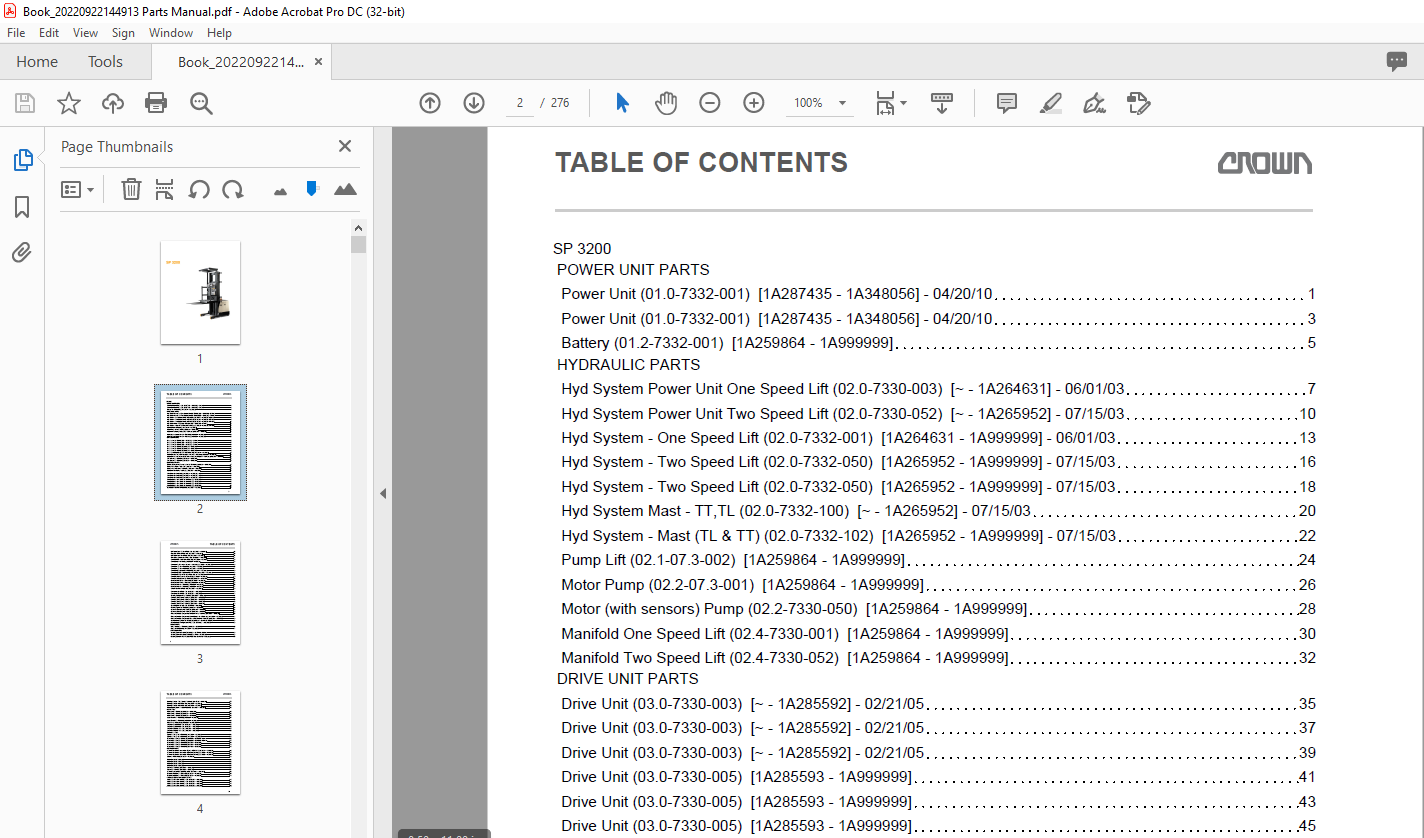Click the POWER UNIT PARTS section heading
Image resolution: width=1424 pixels, height=838 pixels.
[633, 269]
